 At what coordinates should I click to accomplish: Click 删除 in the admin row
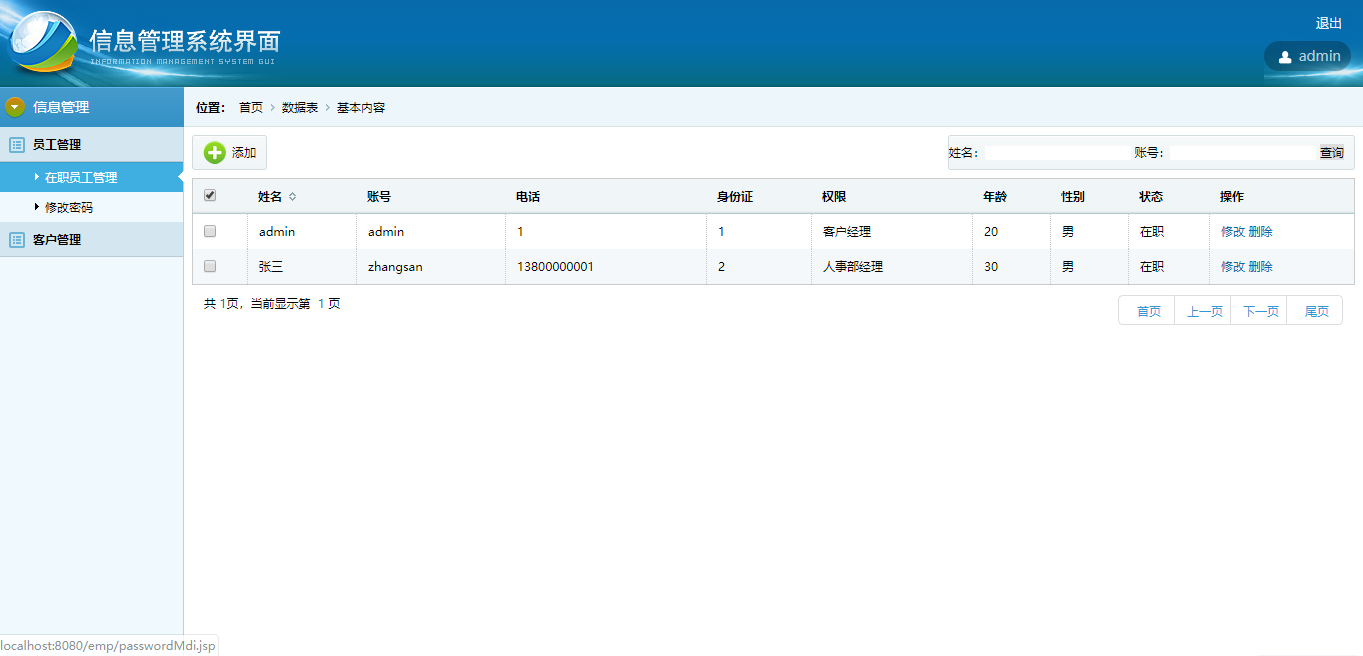[1261, 232]
